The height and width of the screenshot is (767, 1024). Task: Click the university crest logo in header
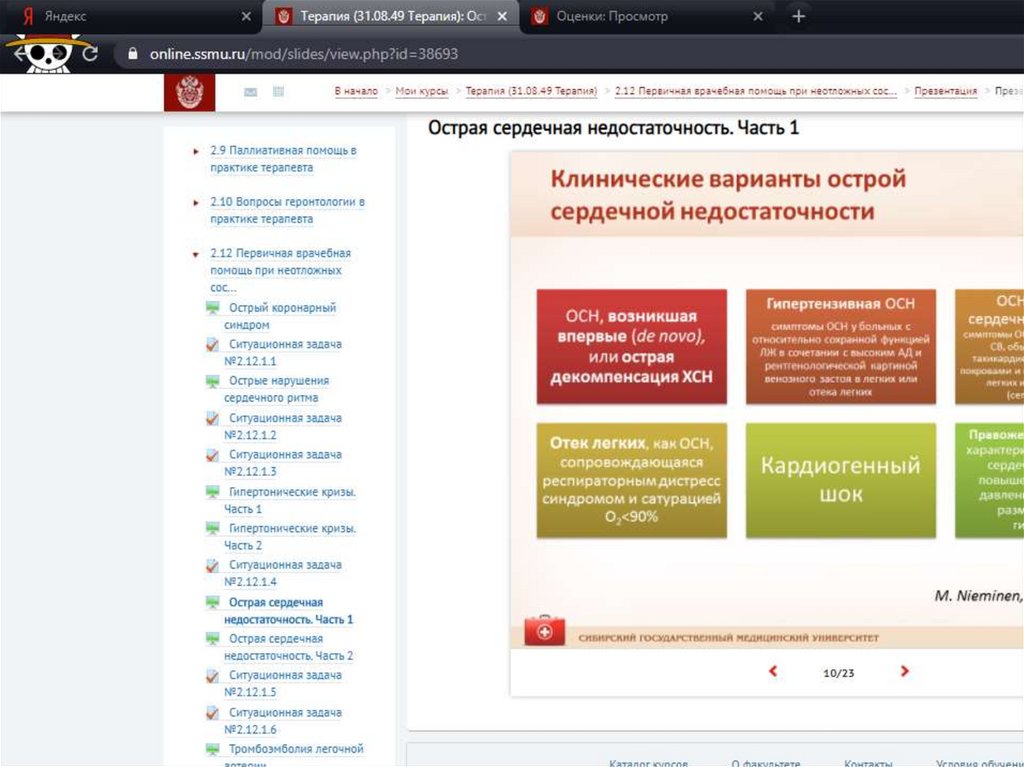tap(188, 92)
